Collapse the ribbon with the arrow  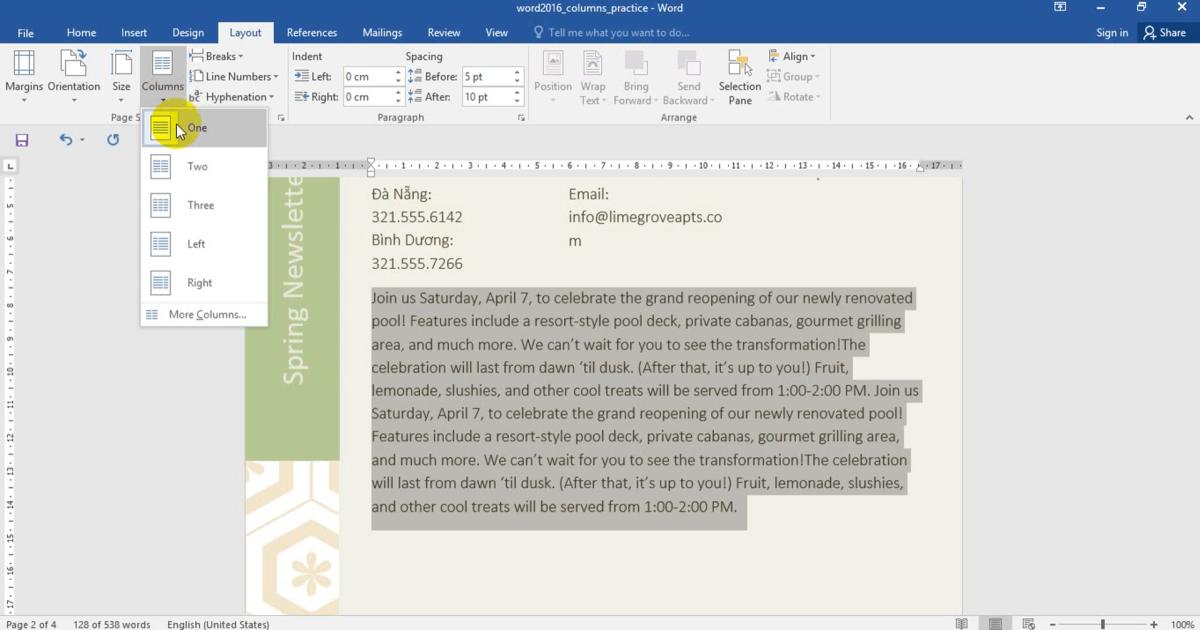(1189, 118)
